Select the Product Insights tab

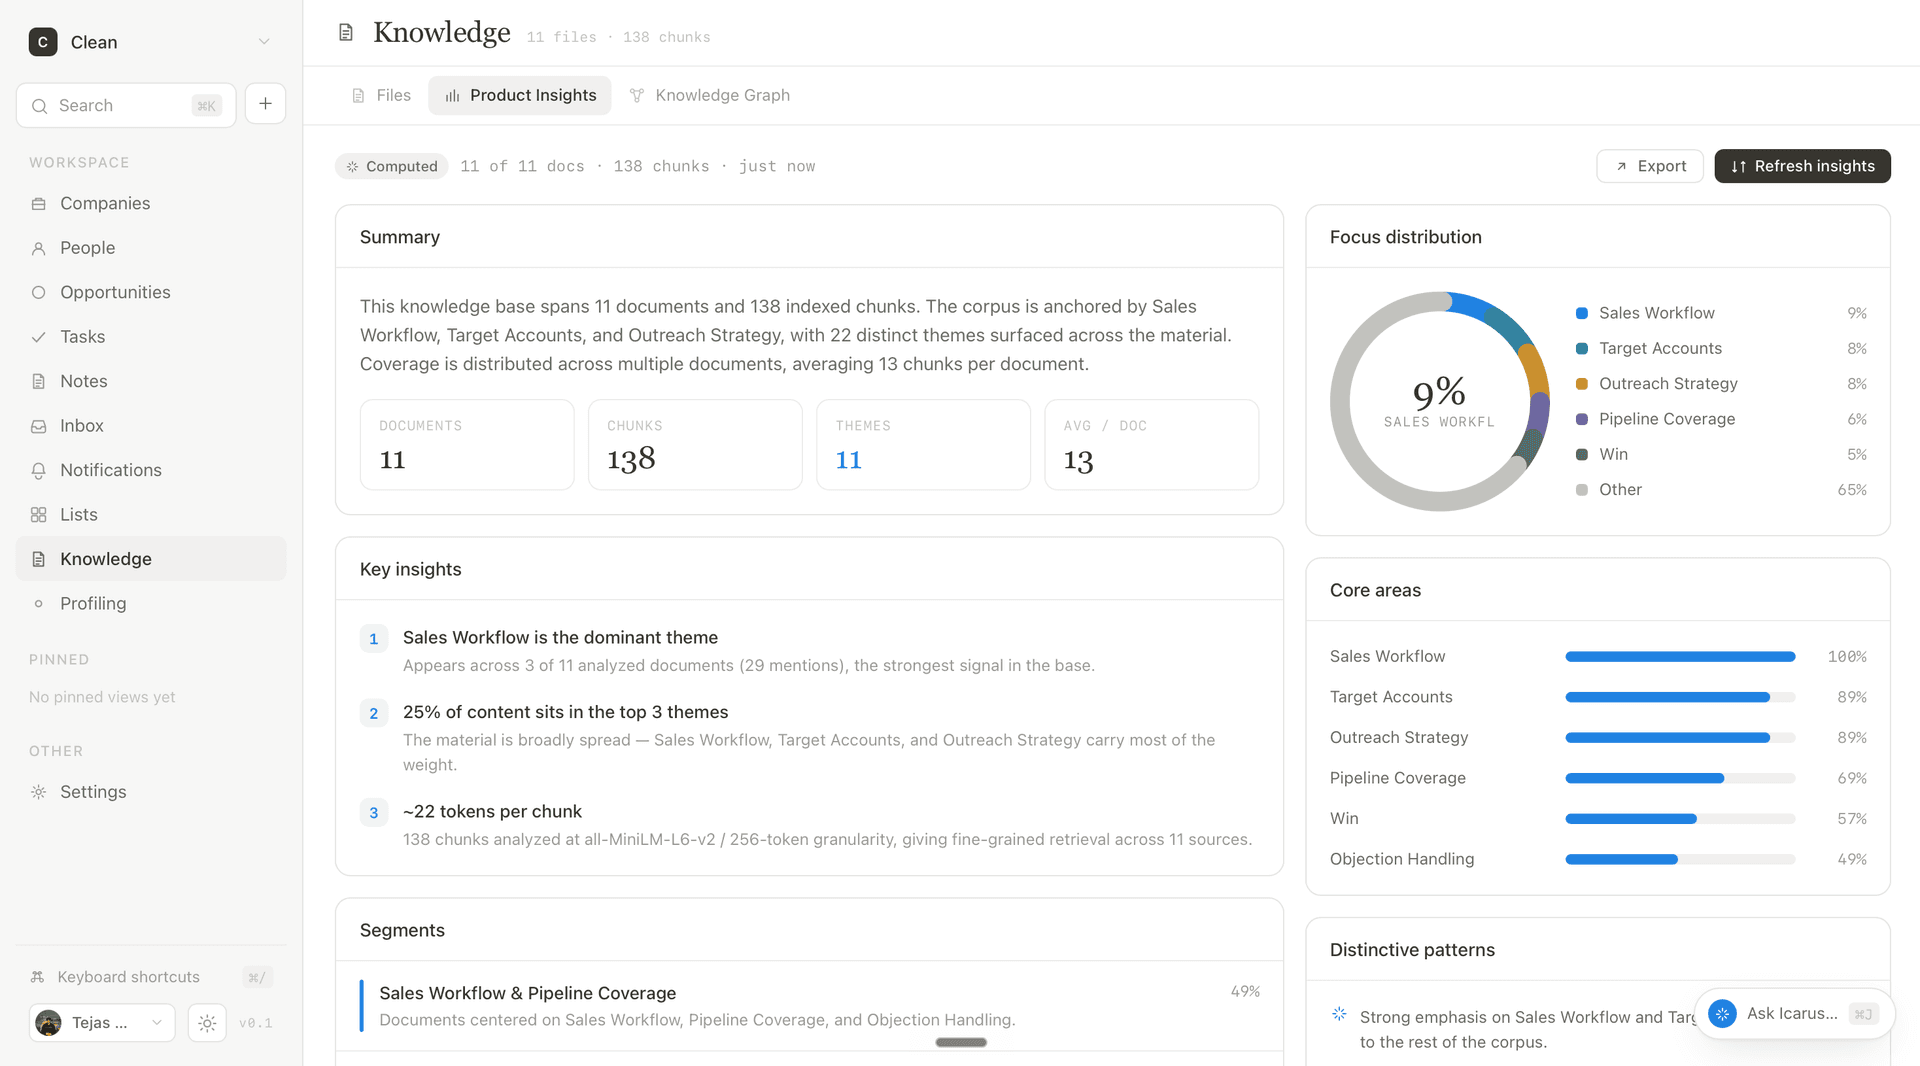tap(520, 95)
